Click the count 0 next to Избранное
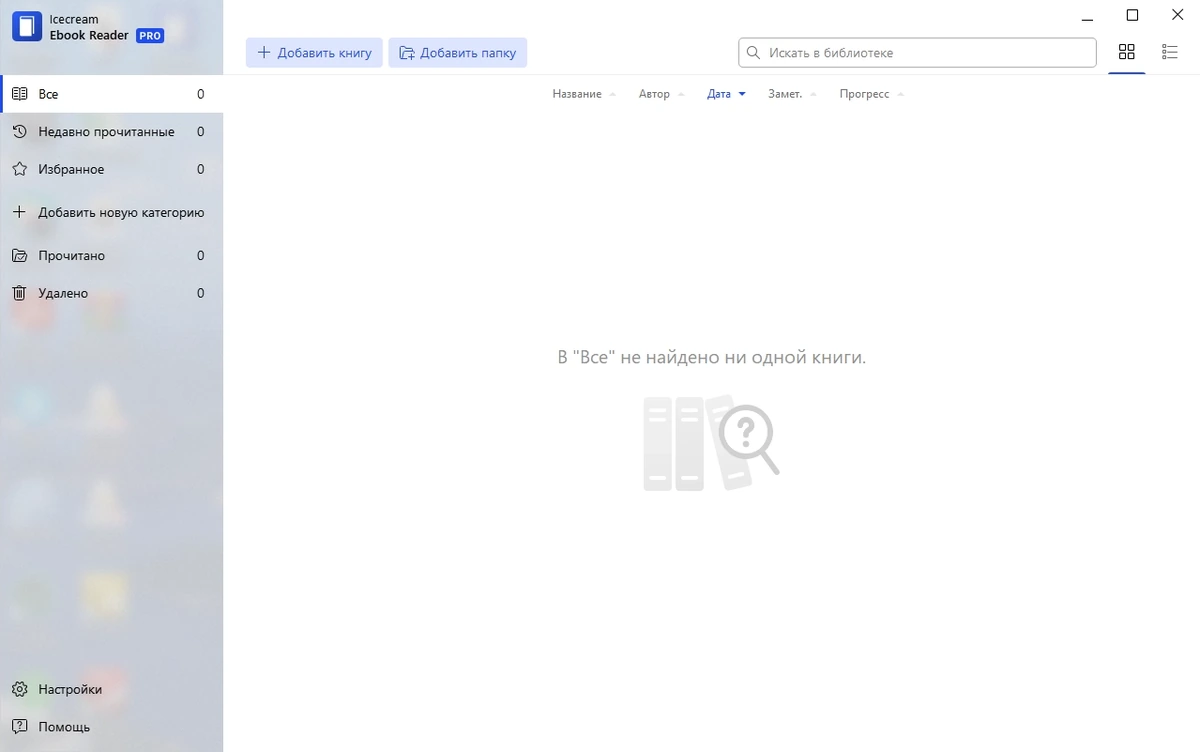The width and height of the screenshot is (1200, 752). tap(200, 170)
